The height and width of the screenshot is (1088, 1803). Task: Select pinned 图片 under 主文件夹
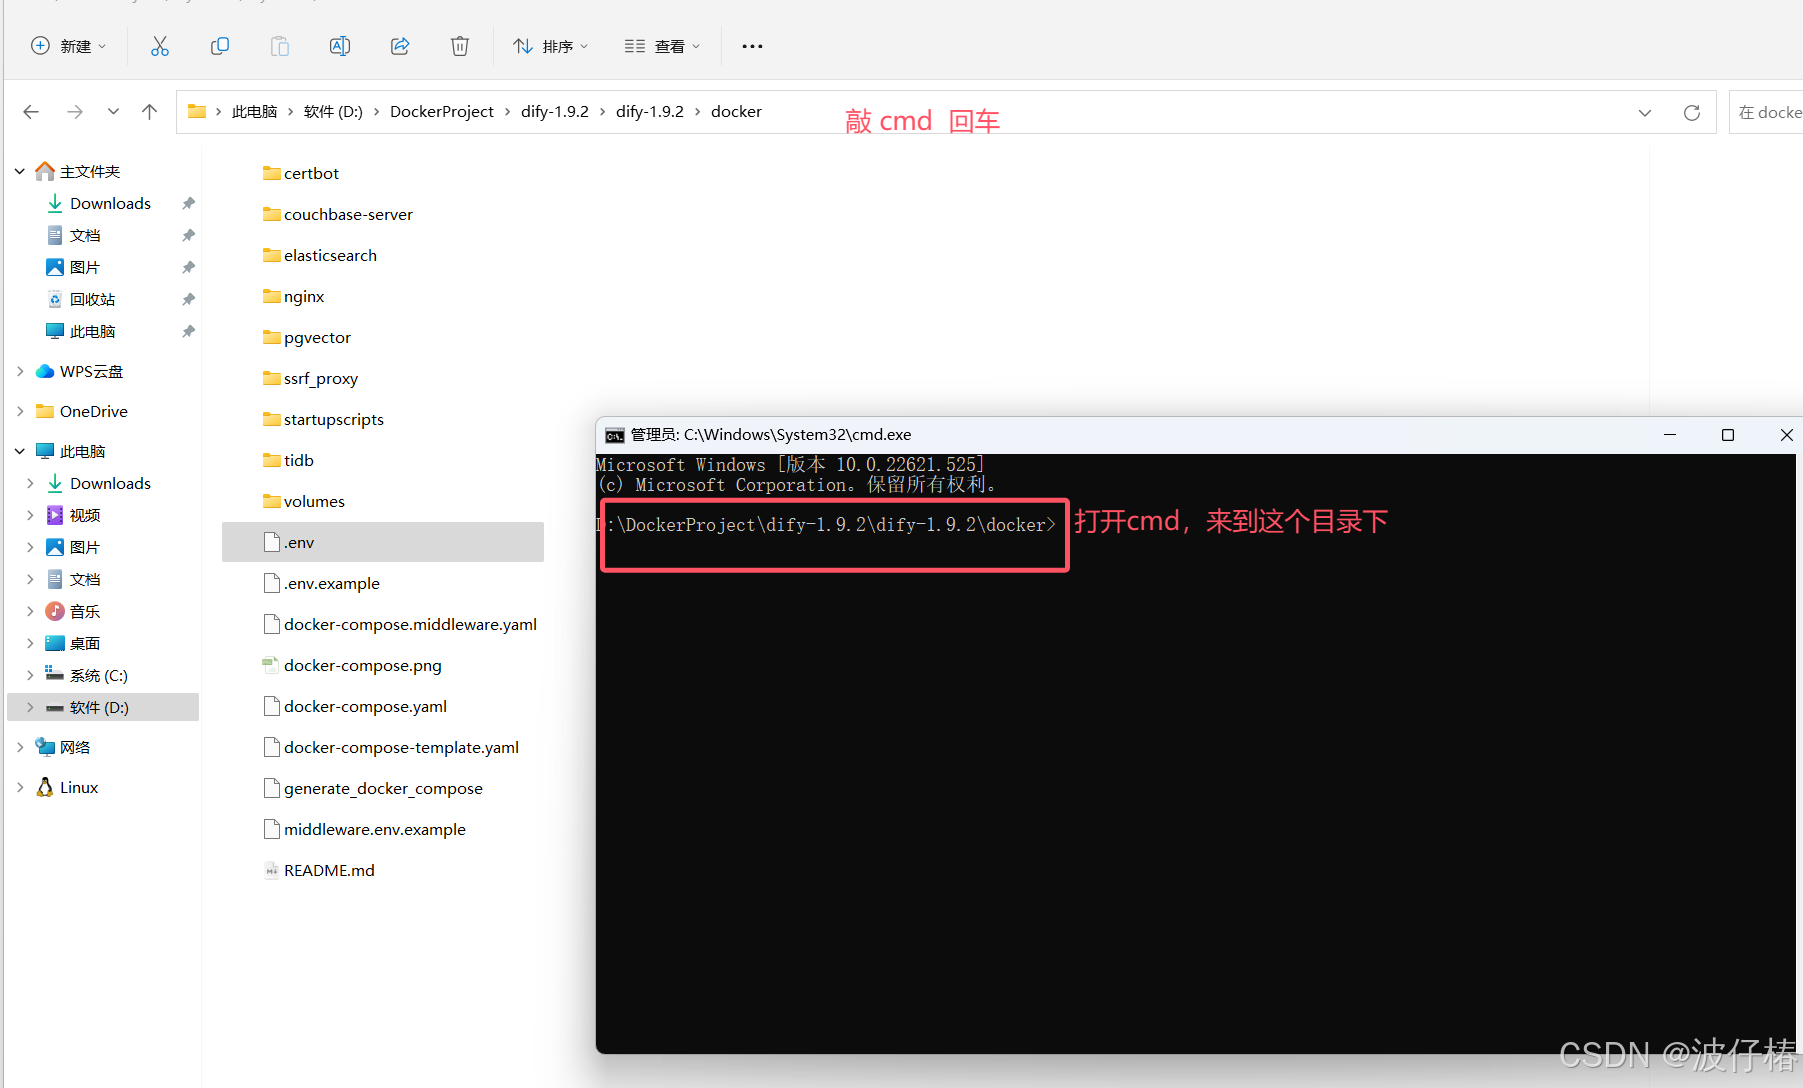(85, 267)
